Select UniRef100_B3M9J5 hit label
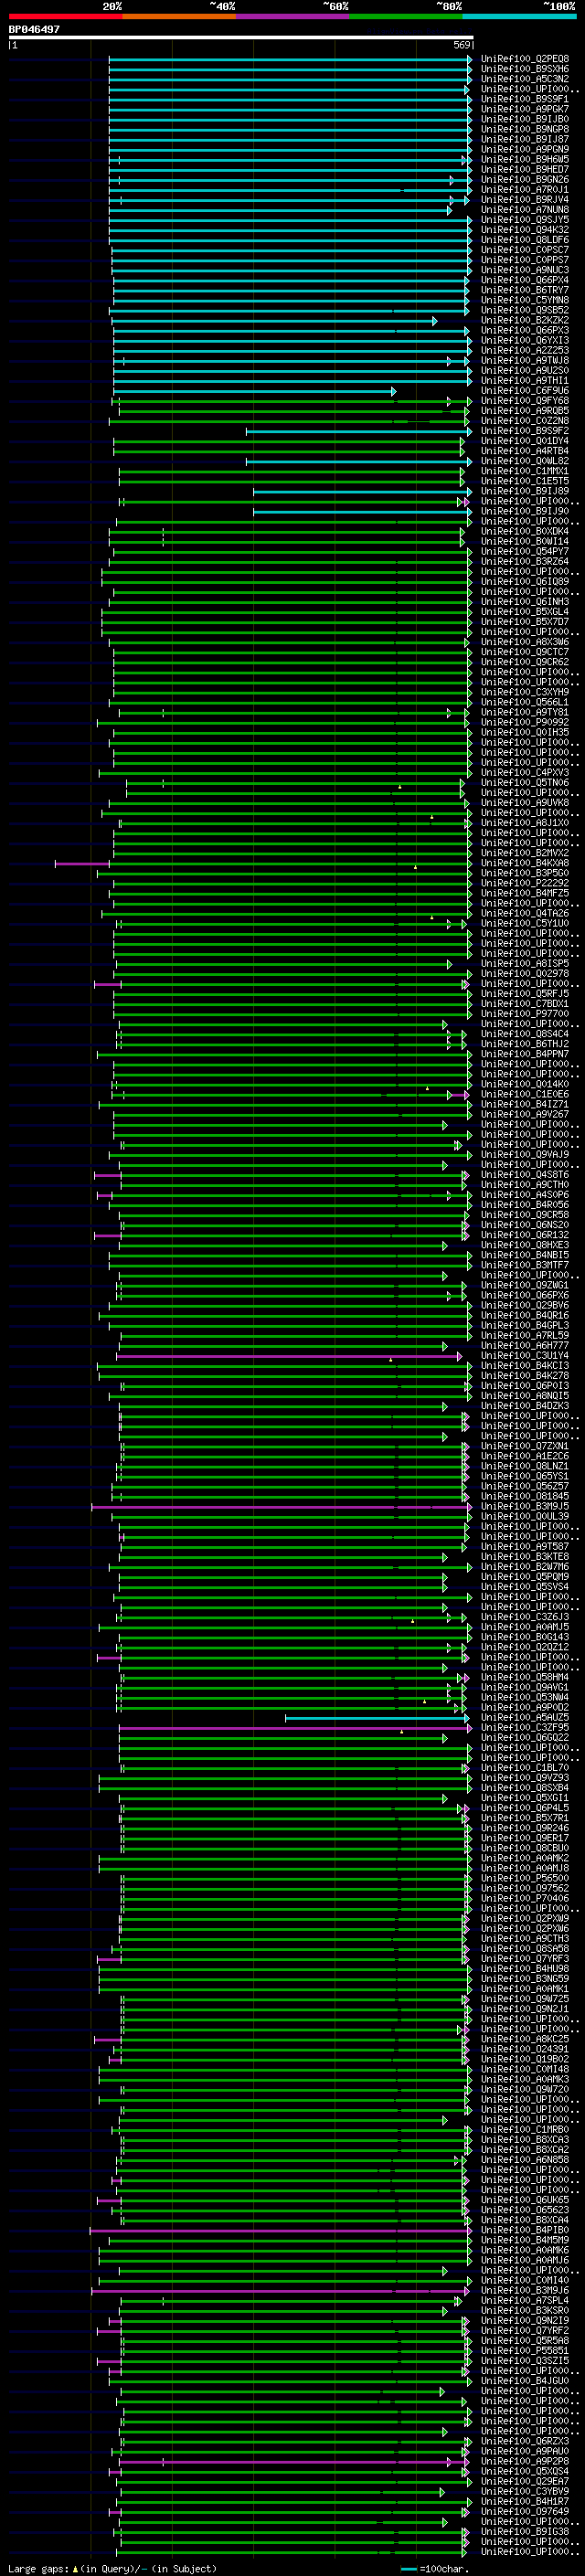The width and height of the screenshot is (585, 2576). (525, 1506)
